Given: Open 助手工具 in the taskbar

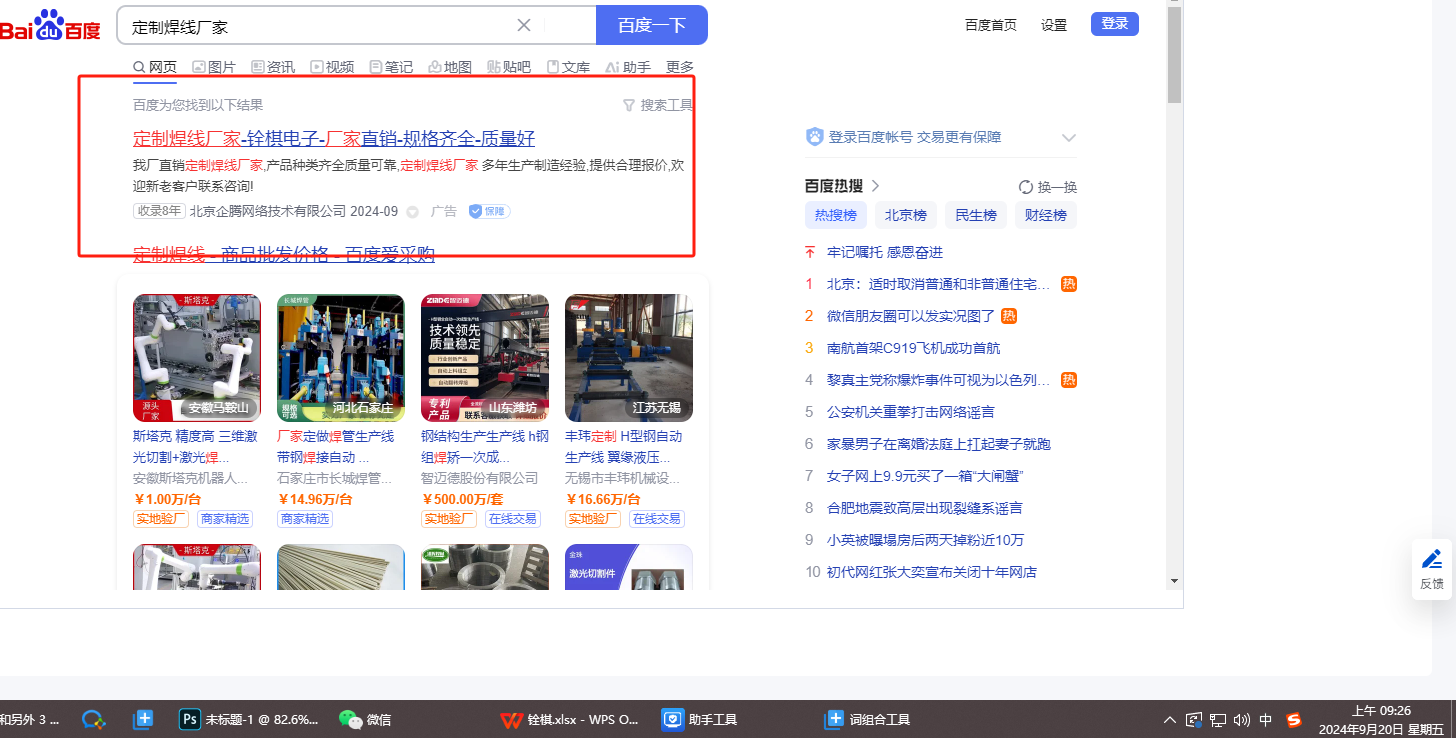Looking at the screenshot, I should click(x=700, y=719).
